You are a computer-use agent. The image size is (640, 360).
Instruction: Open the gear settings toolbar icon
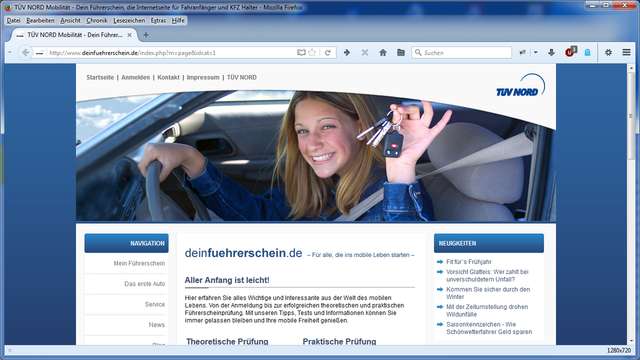[608, 53]
